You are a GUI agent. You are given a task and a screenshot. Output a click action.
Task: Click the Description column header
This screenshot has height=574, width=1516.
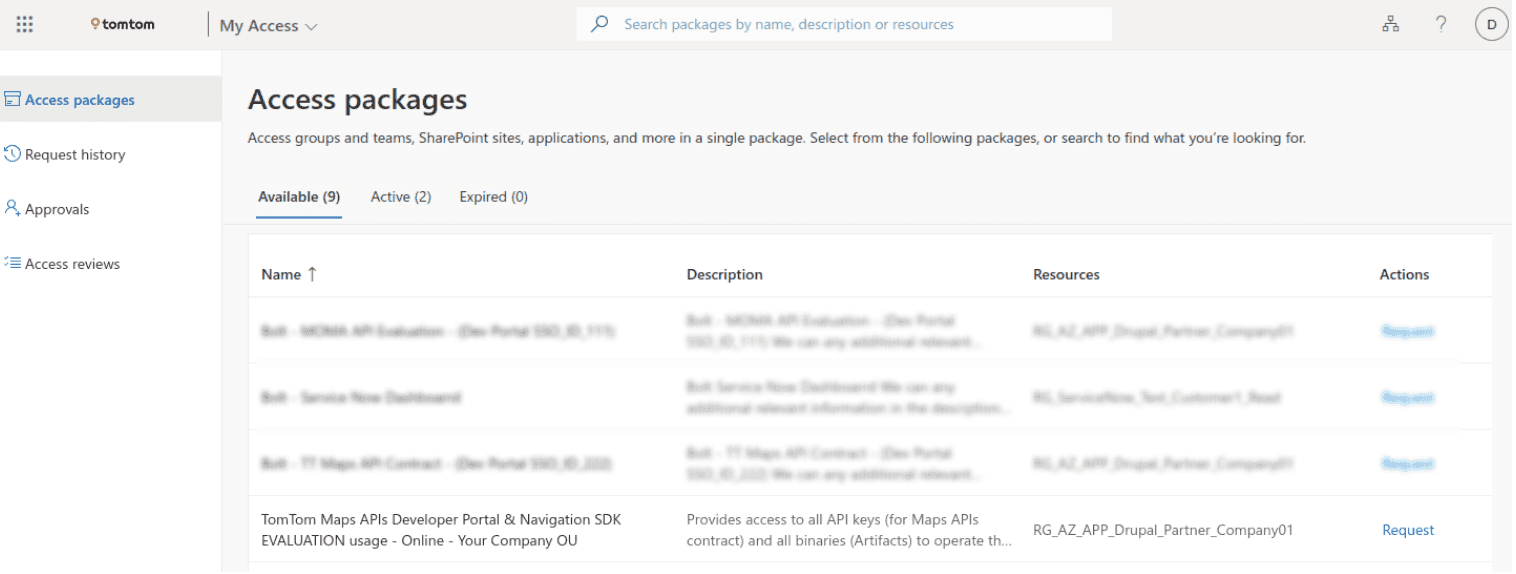725,274
